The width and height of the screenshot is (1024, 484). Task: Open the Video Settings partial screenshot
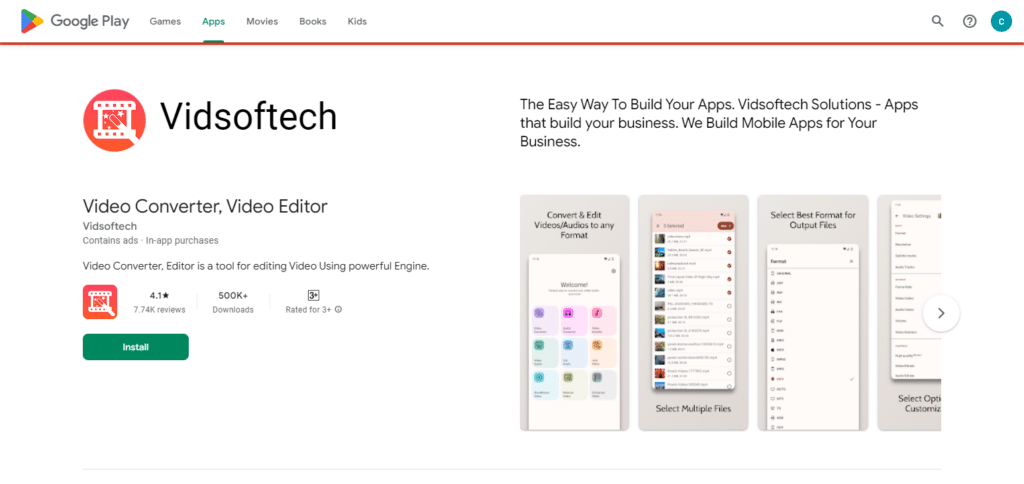pyautogui.click(x=909, y=313)
